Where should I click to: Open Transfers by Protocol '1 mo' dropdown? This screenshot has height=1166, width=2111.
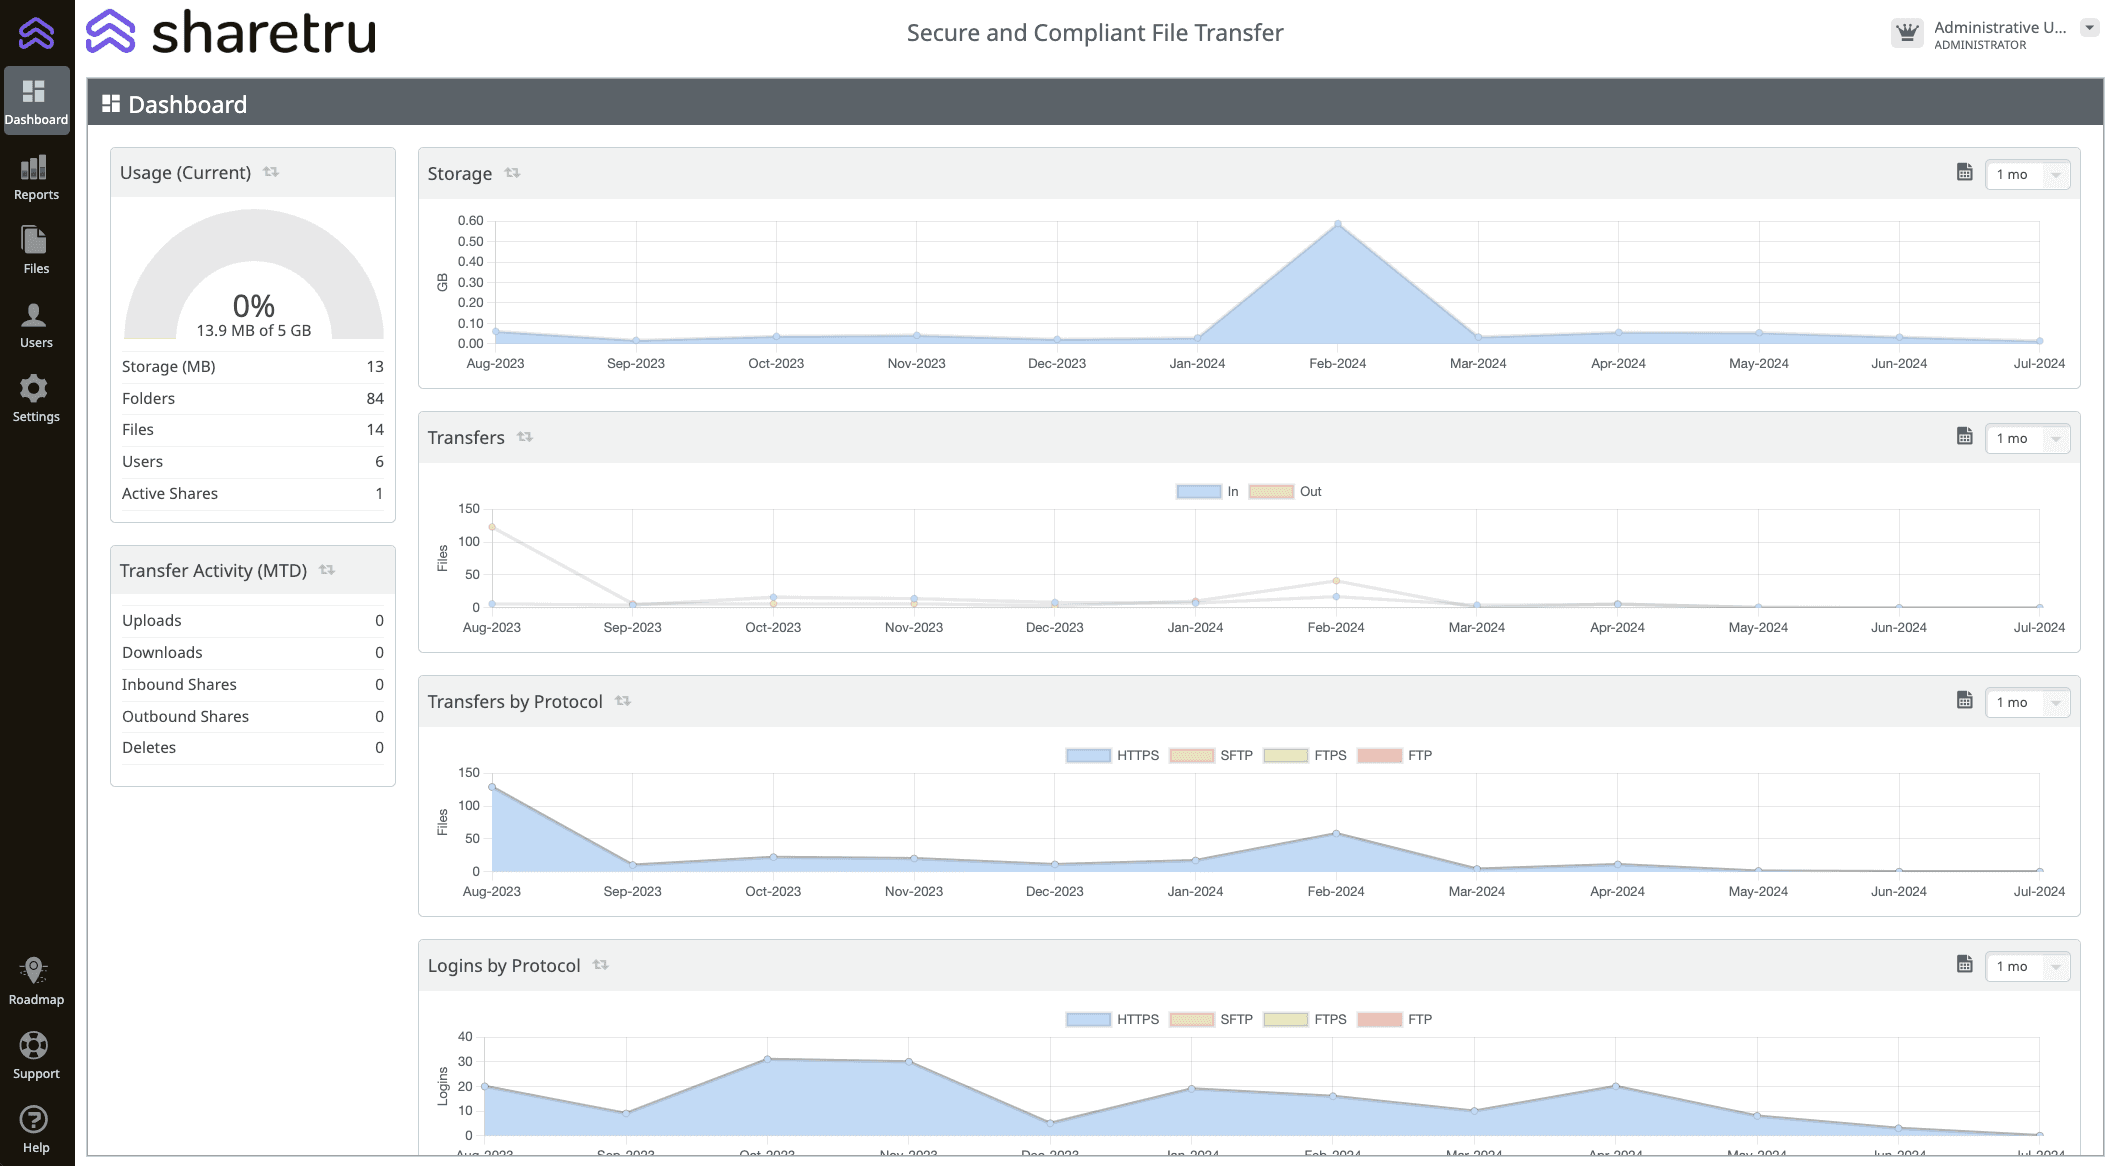coord(2027,702)
